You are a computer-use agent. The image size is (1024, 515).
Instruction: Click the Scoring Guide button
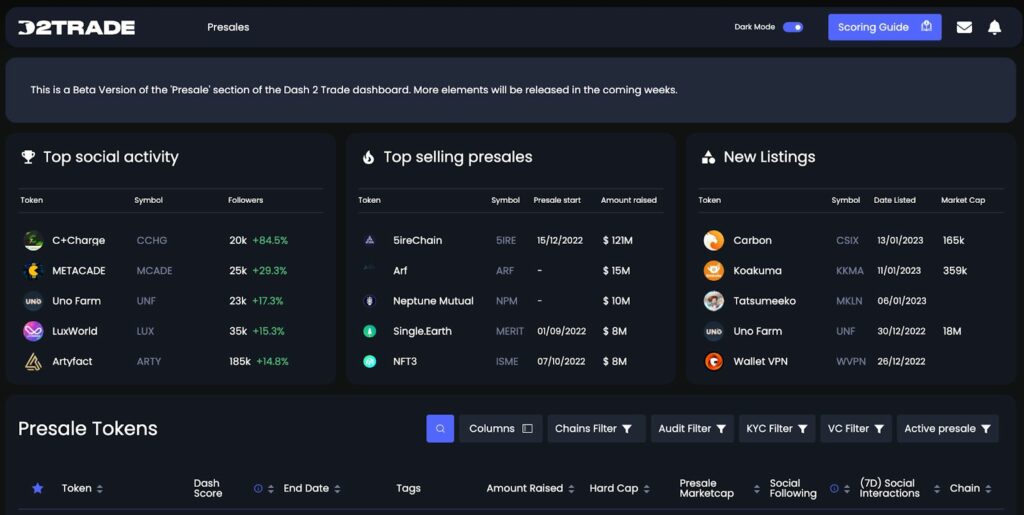[885, 27]
